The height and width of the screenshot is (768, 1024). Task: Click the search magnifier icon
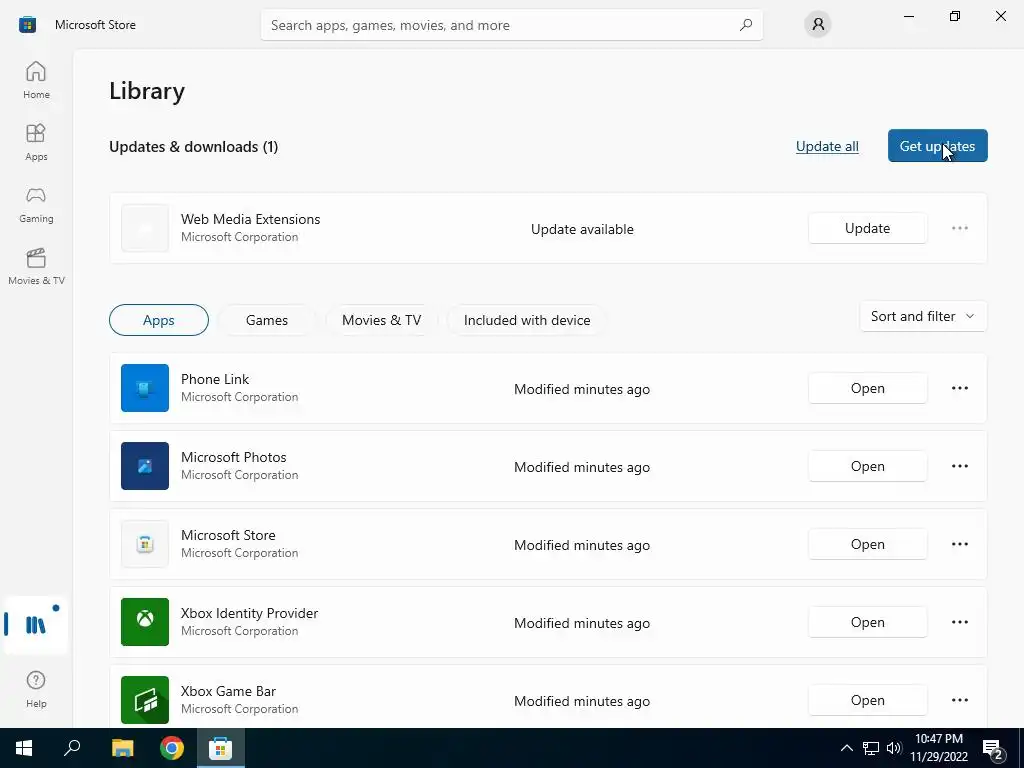point(746,25)
